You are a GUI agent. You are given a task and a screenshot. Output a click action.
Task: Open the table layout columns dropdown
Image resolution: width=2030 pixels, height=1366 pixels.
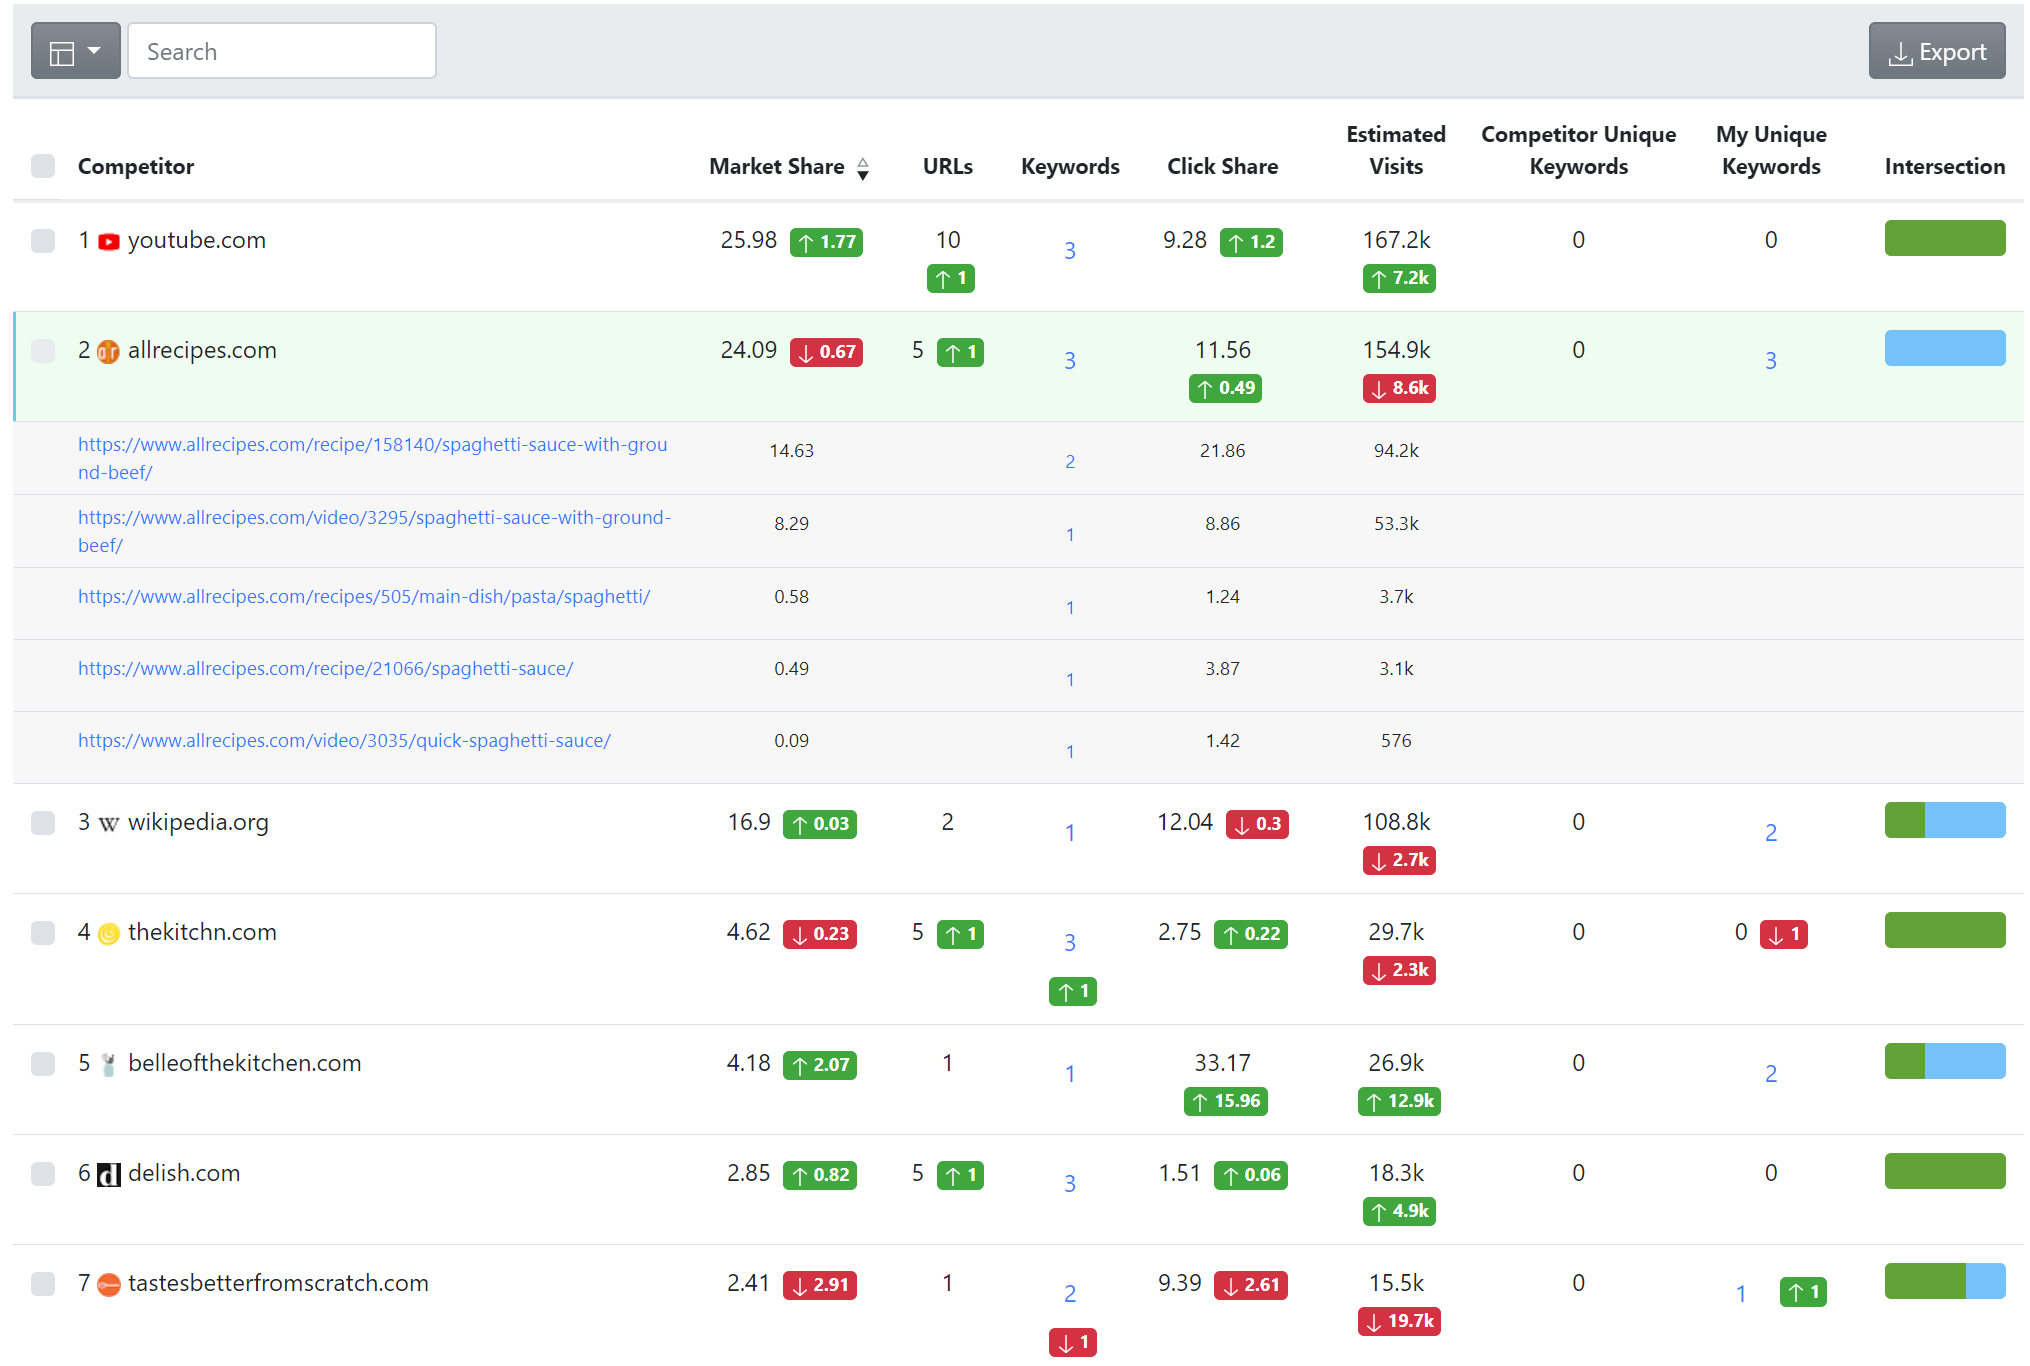(x=76, y=51)
